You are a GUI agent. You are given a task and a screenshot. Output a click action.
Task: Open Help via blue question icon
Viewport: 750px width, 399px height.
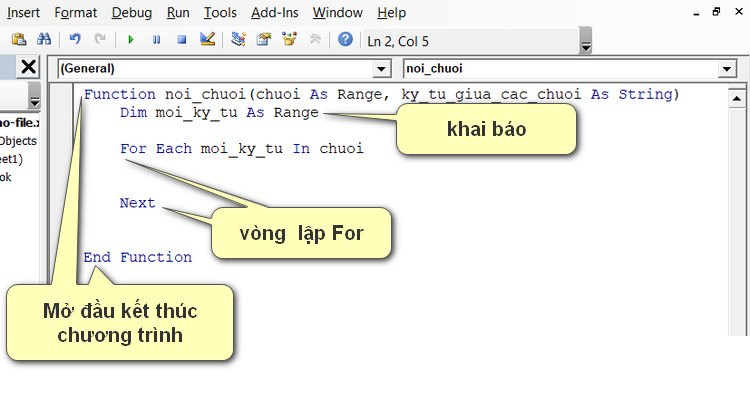coord(345,39)
